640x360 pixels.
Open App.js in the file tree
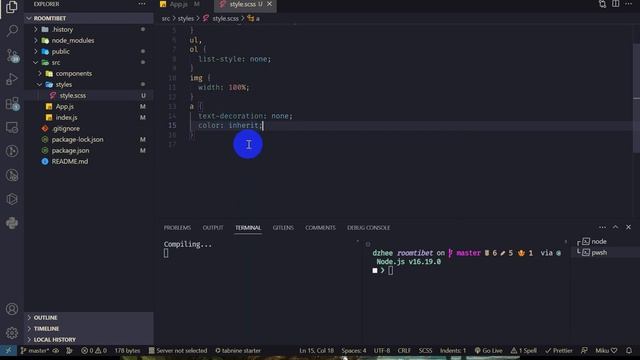[89, 107]
